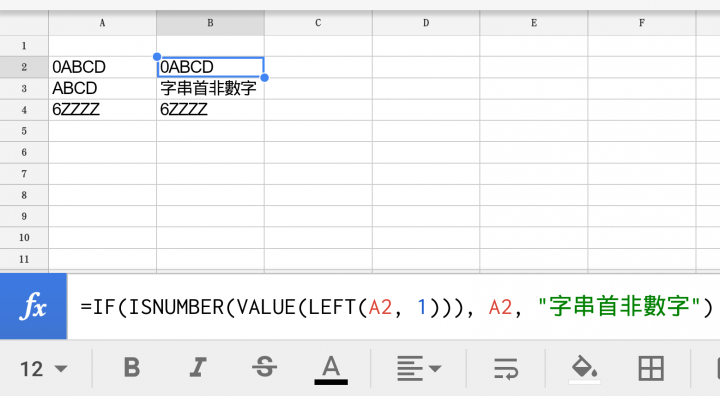Select cell A4 containing 6ZZZZ

point(102,110)
